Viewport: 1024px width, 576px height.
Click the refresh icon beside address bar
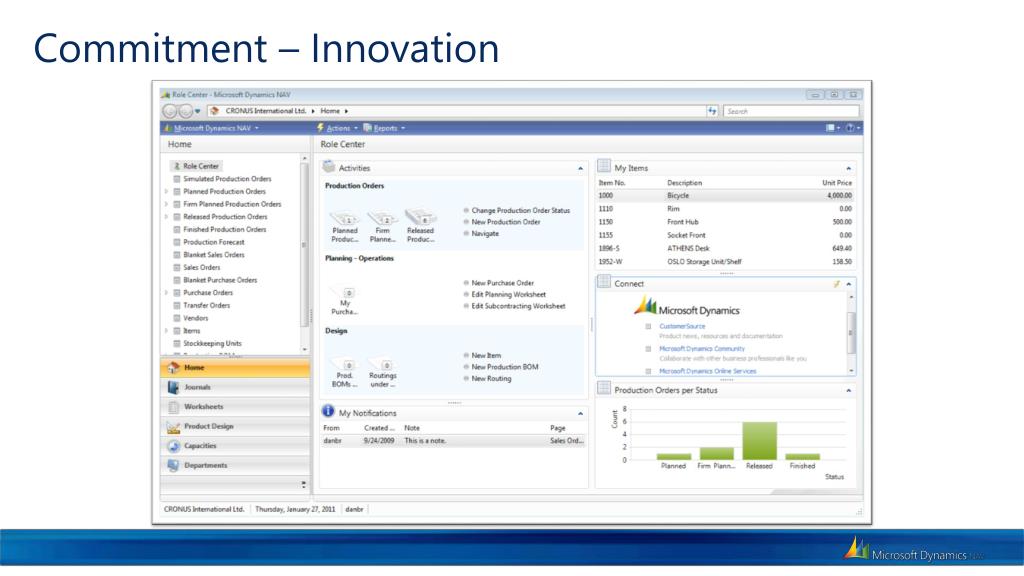[712, 111]
